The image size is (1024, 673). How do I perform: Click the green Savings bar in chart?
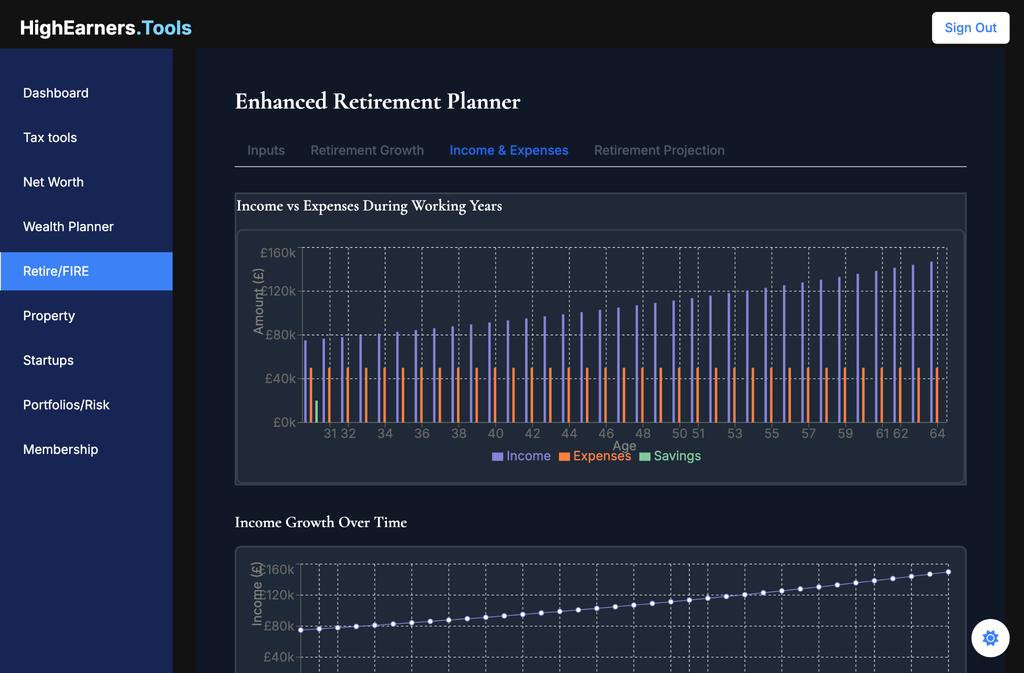pyautogui.click(x=317, y=412)
